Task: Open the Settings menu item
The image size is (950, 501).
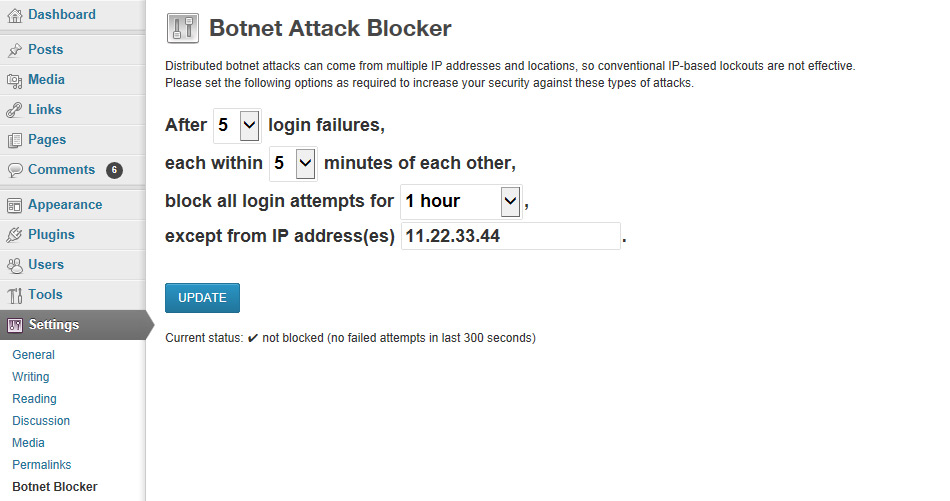Action: [73, 325]
